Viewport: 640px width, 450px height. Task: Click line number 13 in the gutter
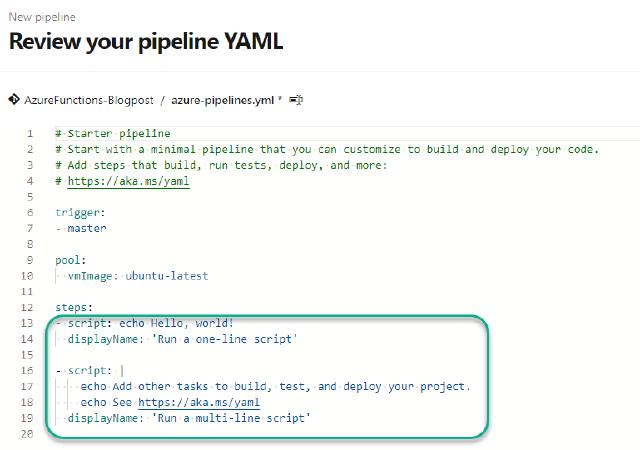point(27,323)
